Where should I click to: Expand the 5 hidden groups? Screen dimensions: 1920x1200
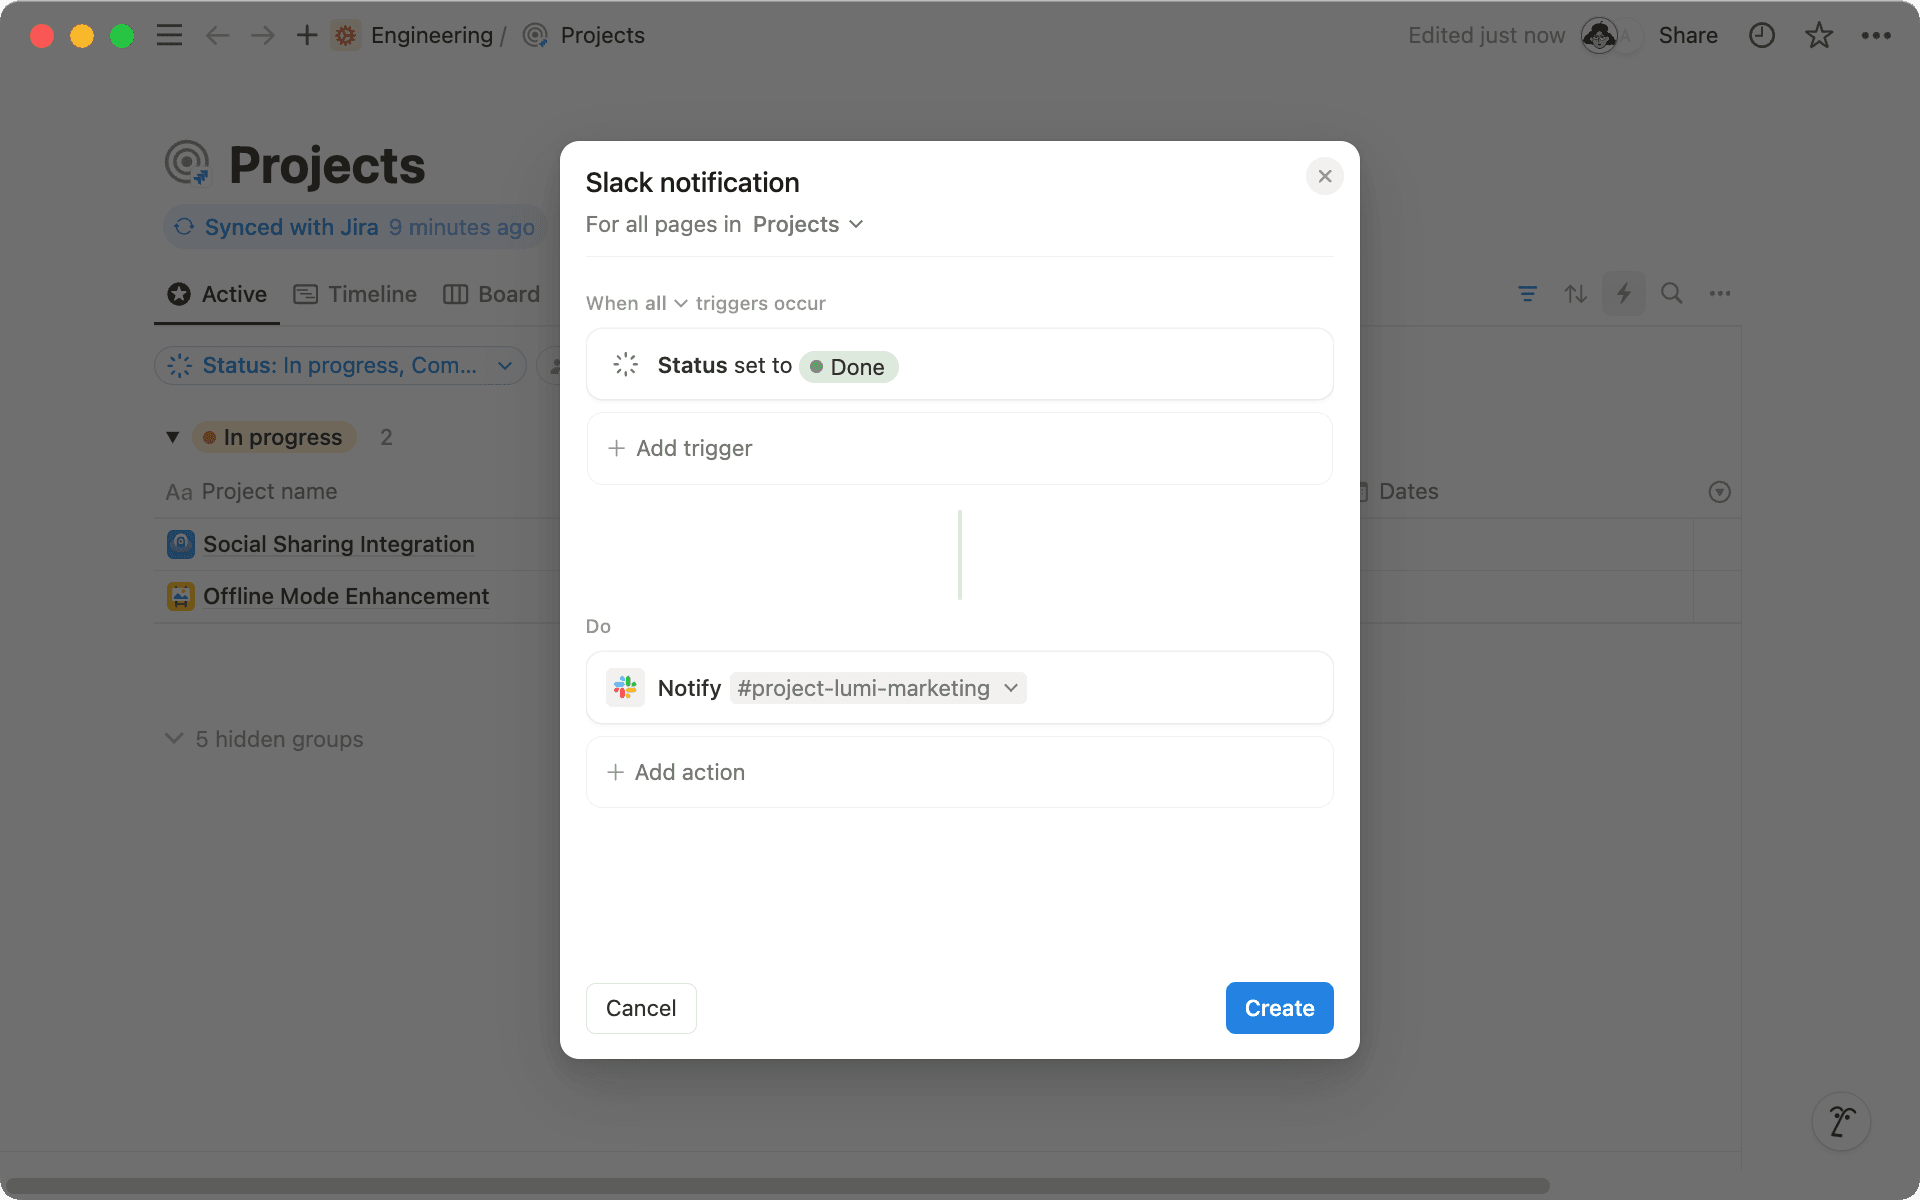coord(278,739)
